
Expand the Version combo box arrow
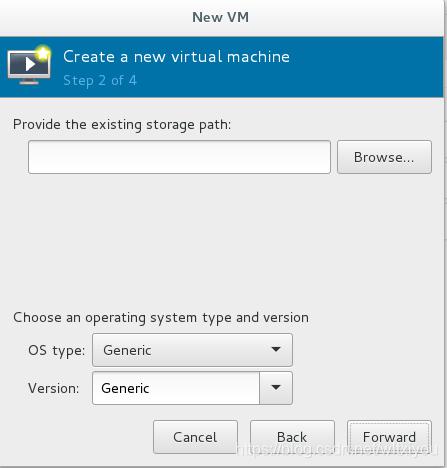coord(276,388)
